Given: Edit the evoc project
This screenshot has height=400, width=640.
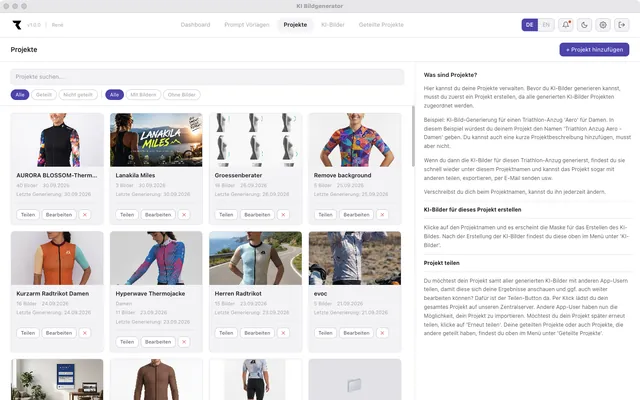Looking at the screenshot, I should click(356, 333).
